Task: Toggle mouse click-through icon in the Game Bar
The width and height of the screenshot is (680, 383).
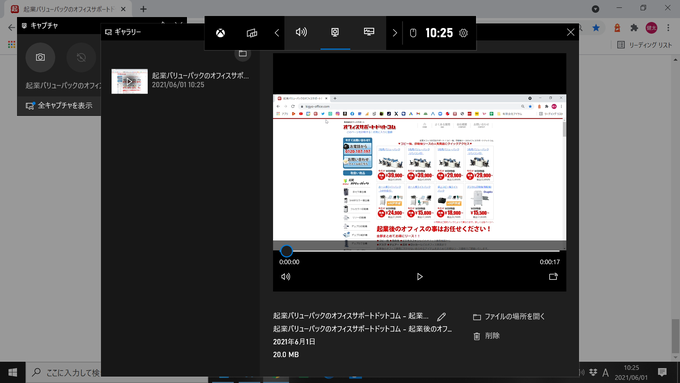Action: coord(413,33)
